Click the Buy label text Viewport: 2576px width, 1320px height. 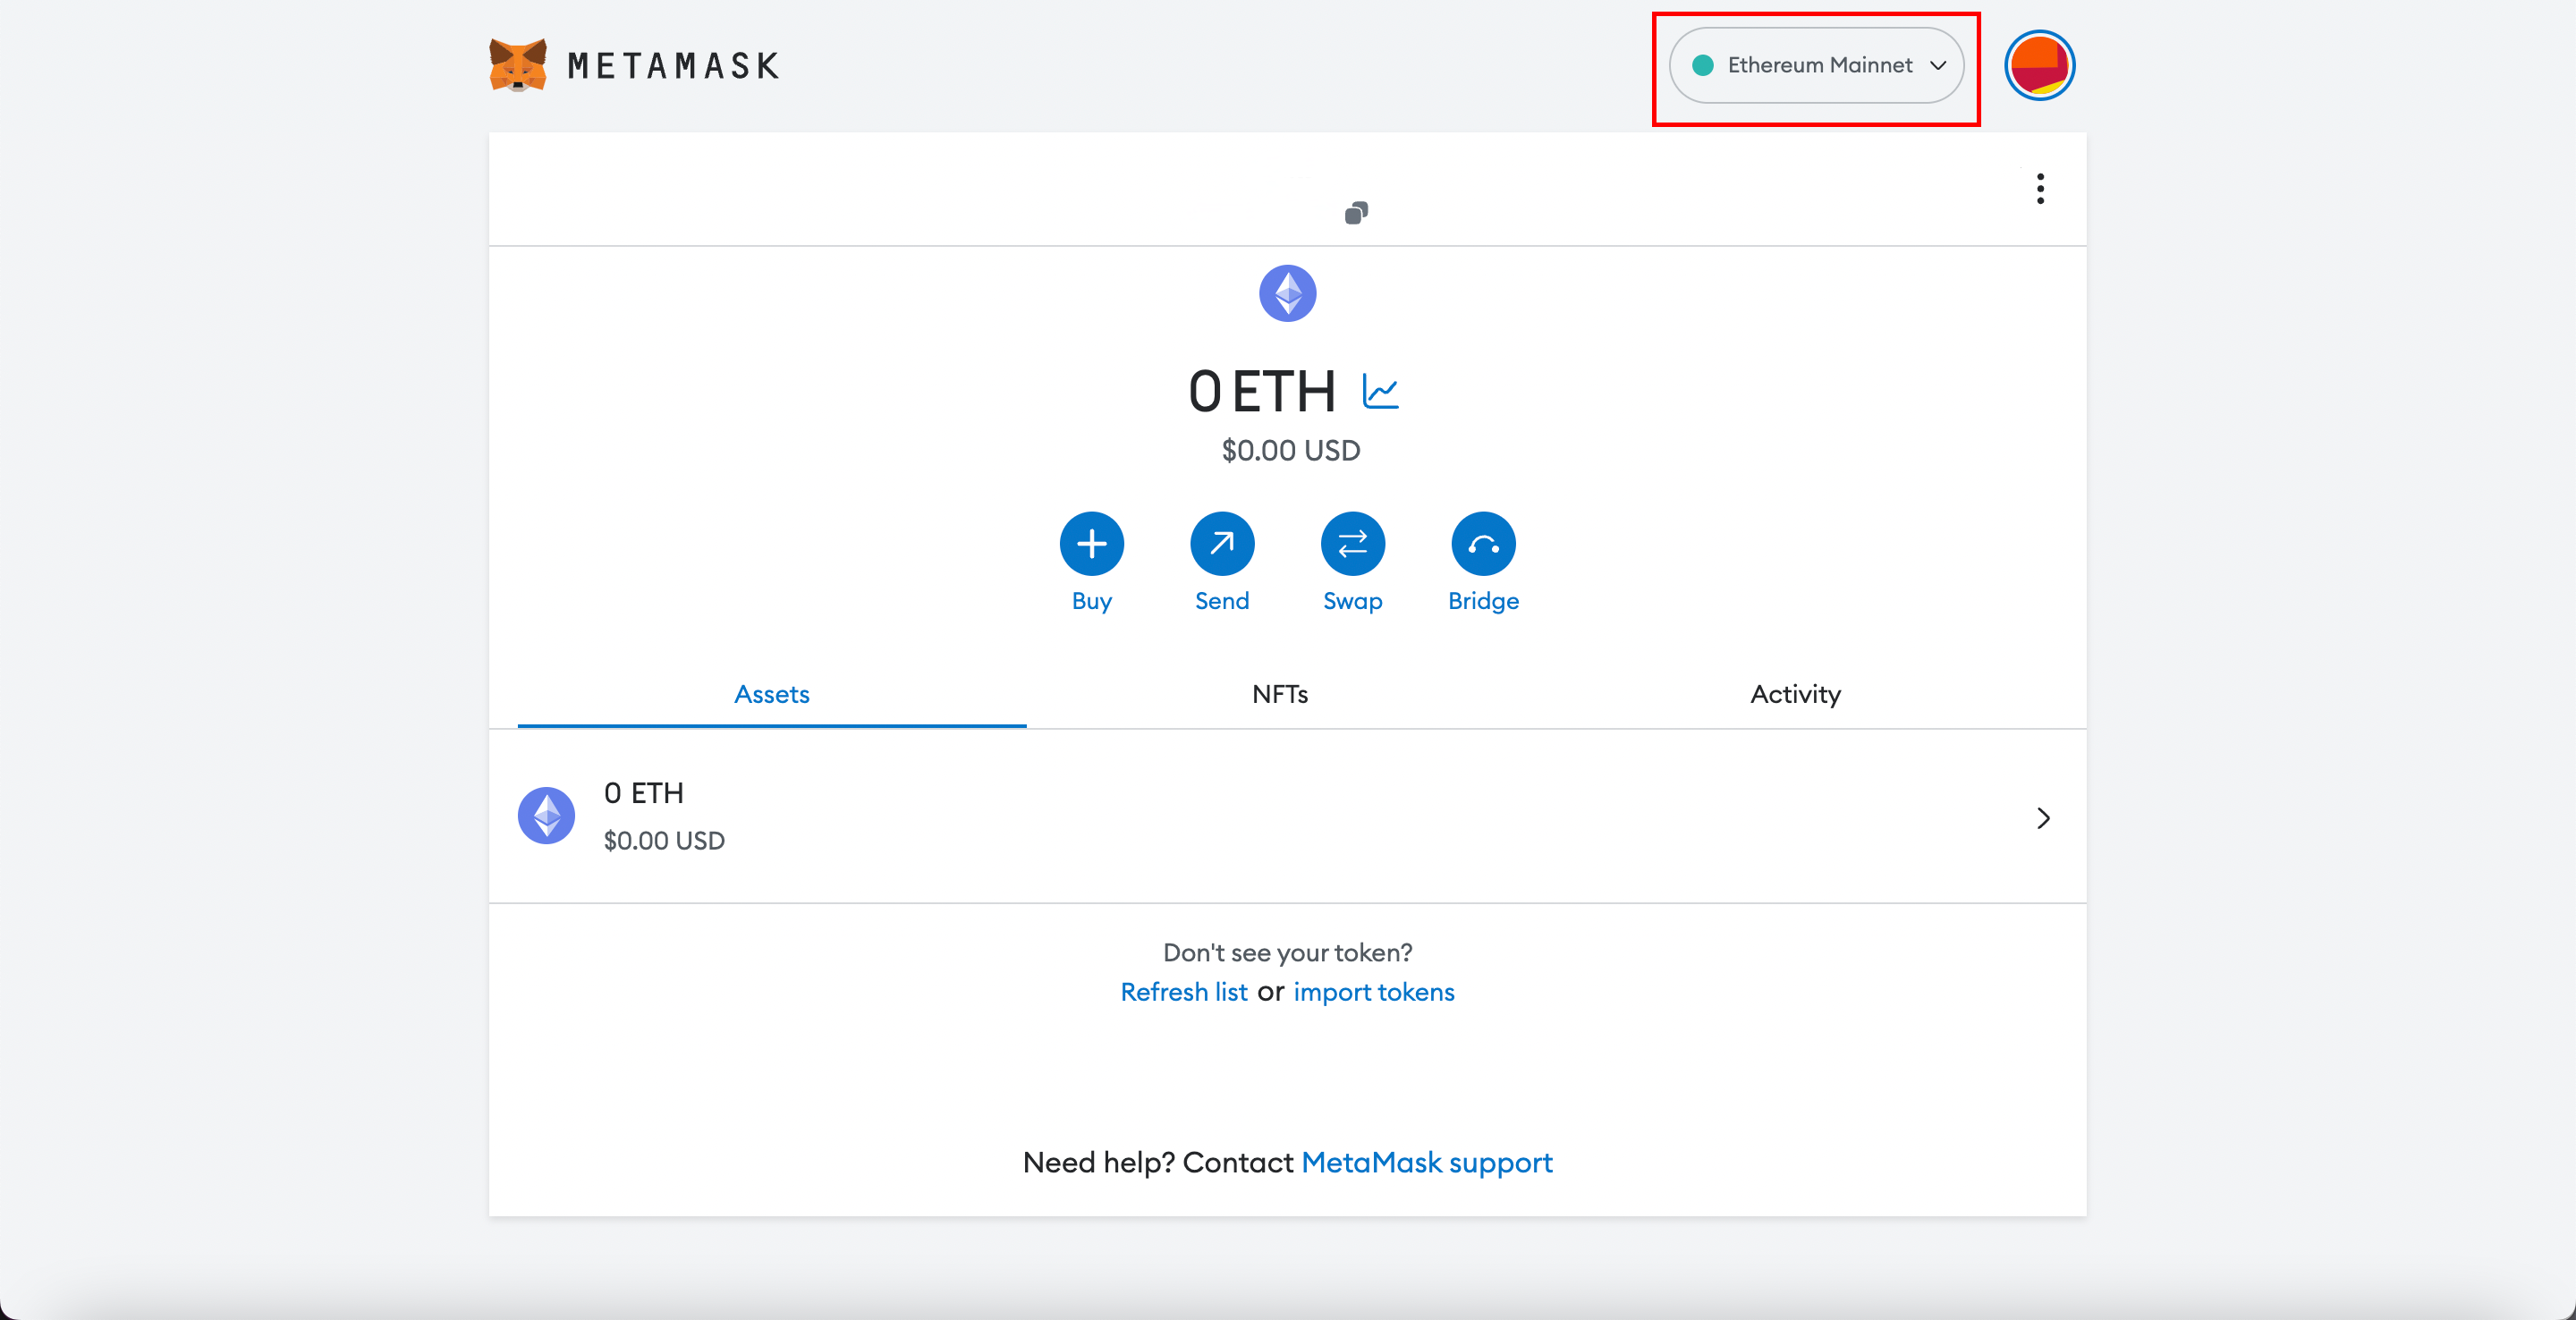(x=1091, y=601)
